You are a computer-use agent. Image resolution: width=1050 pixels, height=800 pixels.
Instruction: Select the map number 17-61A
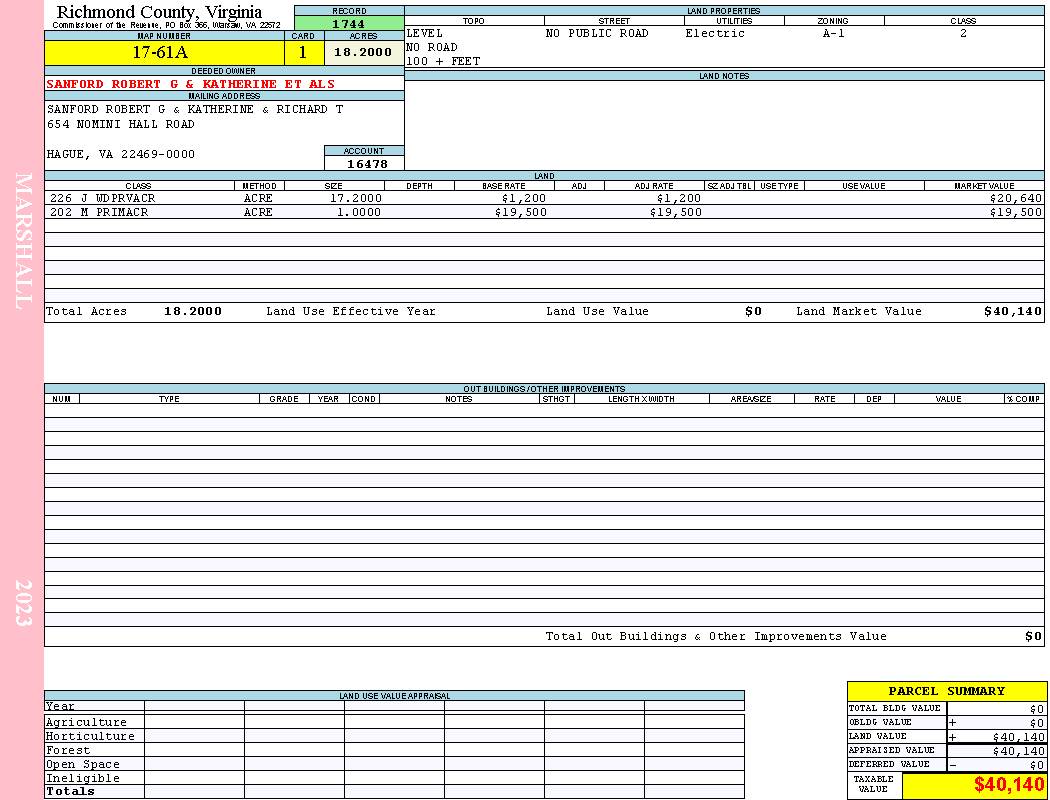[x=159, y=52]
